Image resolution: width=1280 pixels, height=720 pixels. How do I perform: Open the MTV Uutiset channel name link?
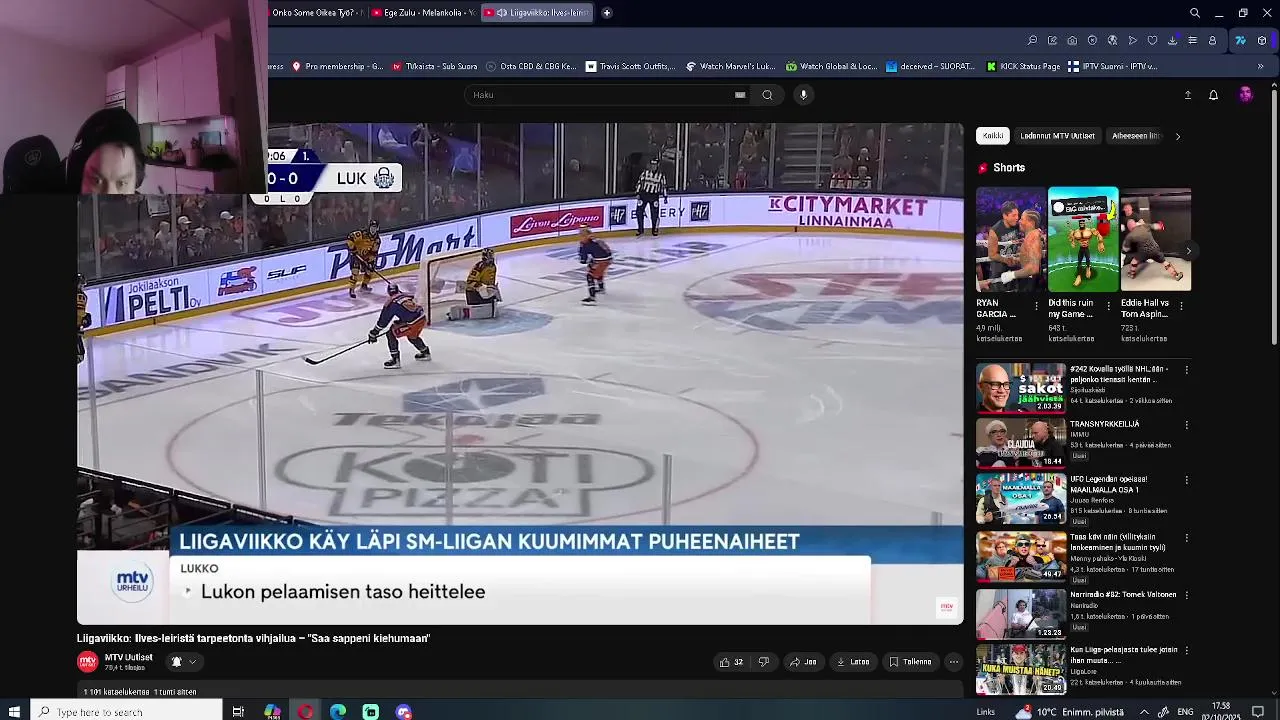[128, 657]
